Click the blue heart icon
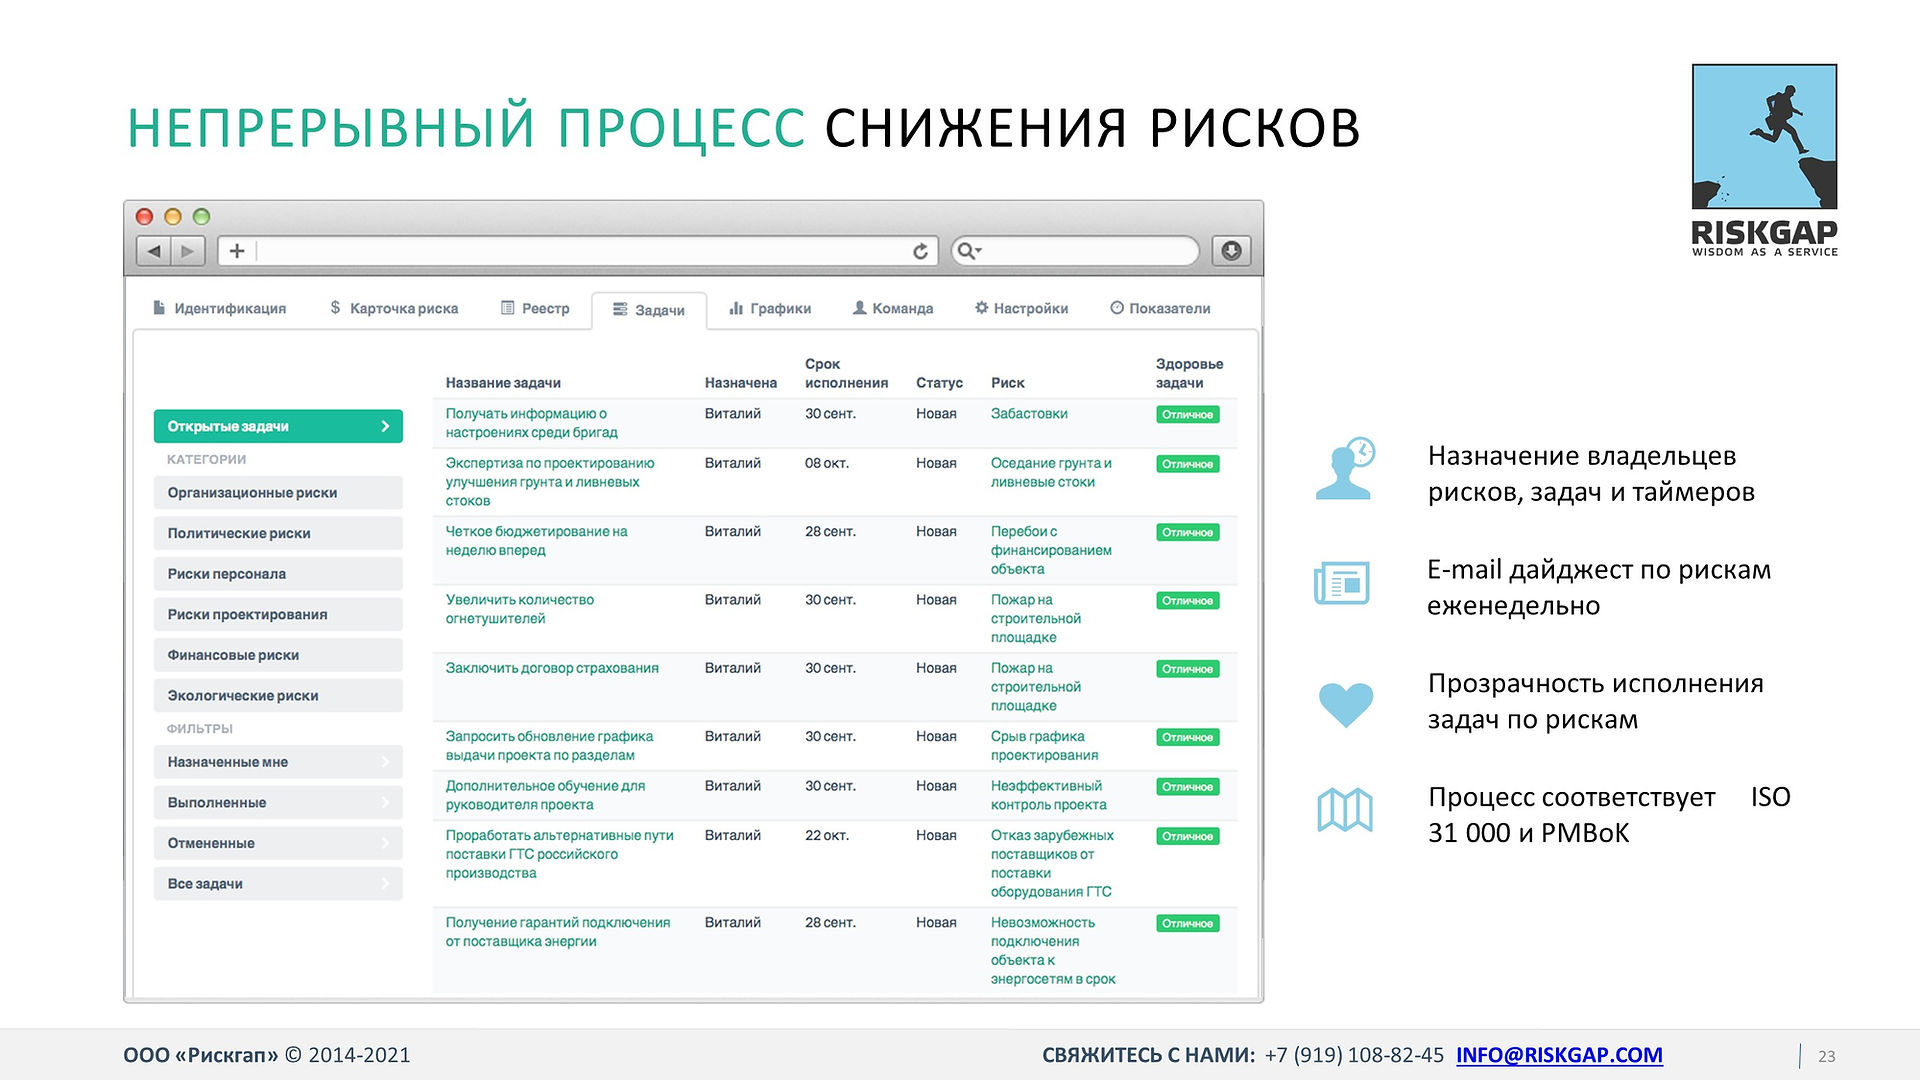The height and width of the screenshot is (1080, 1920). (1345, 704)
